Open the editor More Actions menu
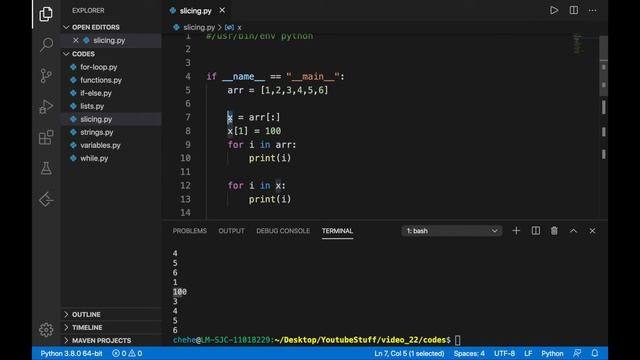 [593, 10]
